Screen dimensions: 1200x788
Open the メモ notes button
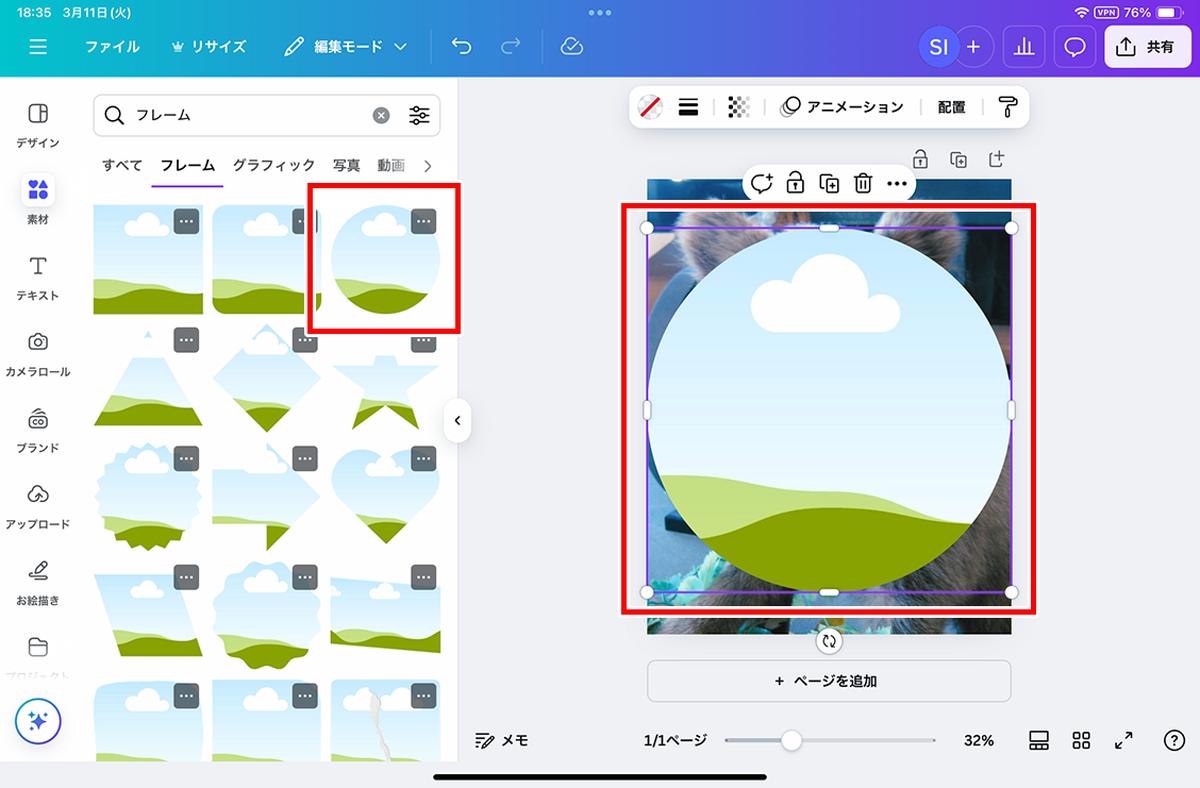502,740
